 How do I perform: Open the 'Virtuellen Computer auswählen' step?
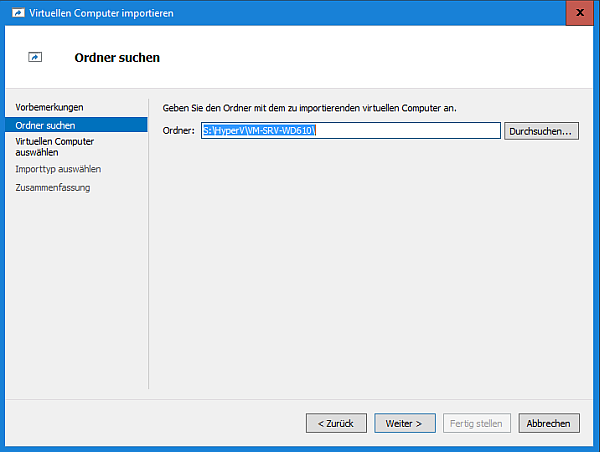pos(54,147)
